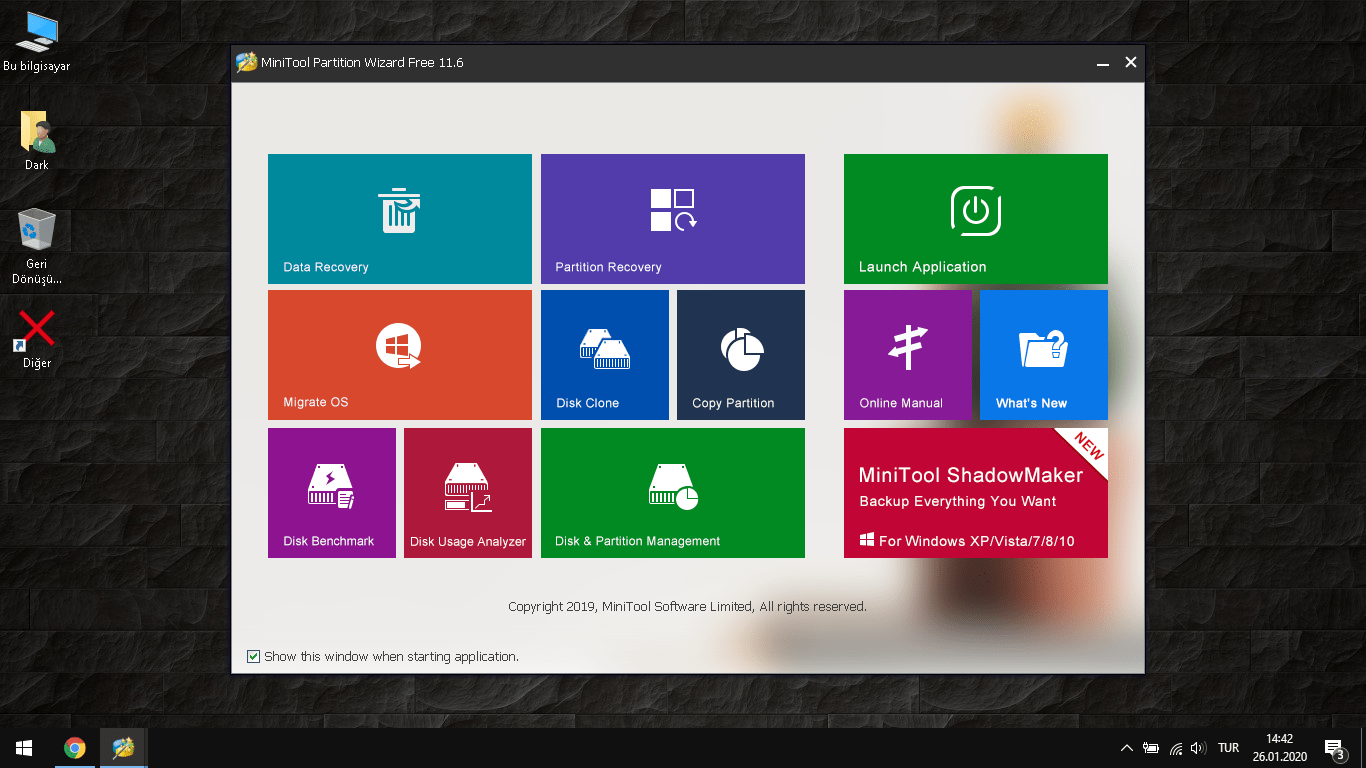Select the Geri Dönüşüm recycle bin icon
The height and width of the screenshot is (768, 1366).
[37, 246]
